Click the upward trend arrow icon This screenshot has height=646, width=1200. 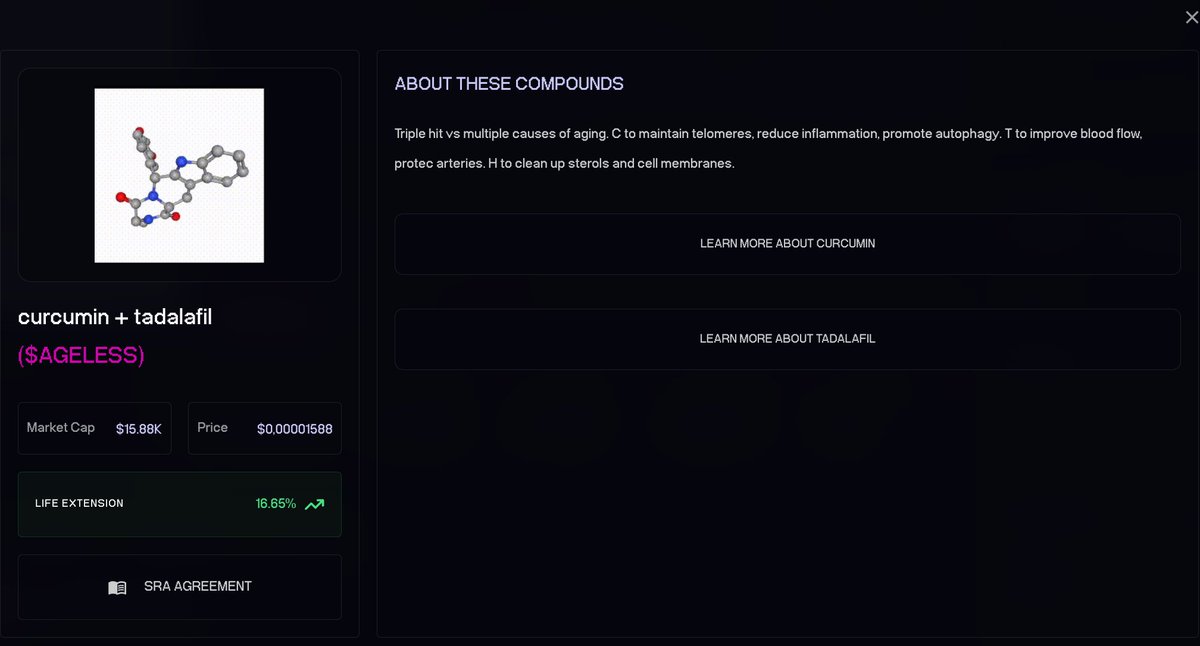[x=314, y=504]
